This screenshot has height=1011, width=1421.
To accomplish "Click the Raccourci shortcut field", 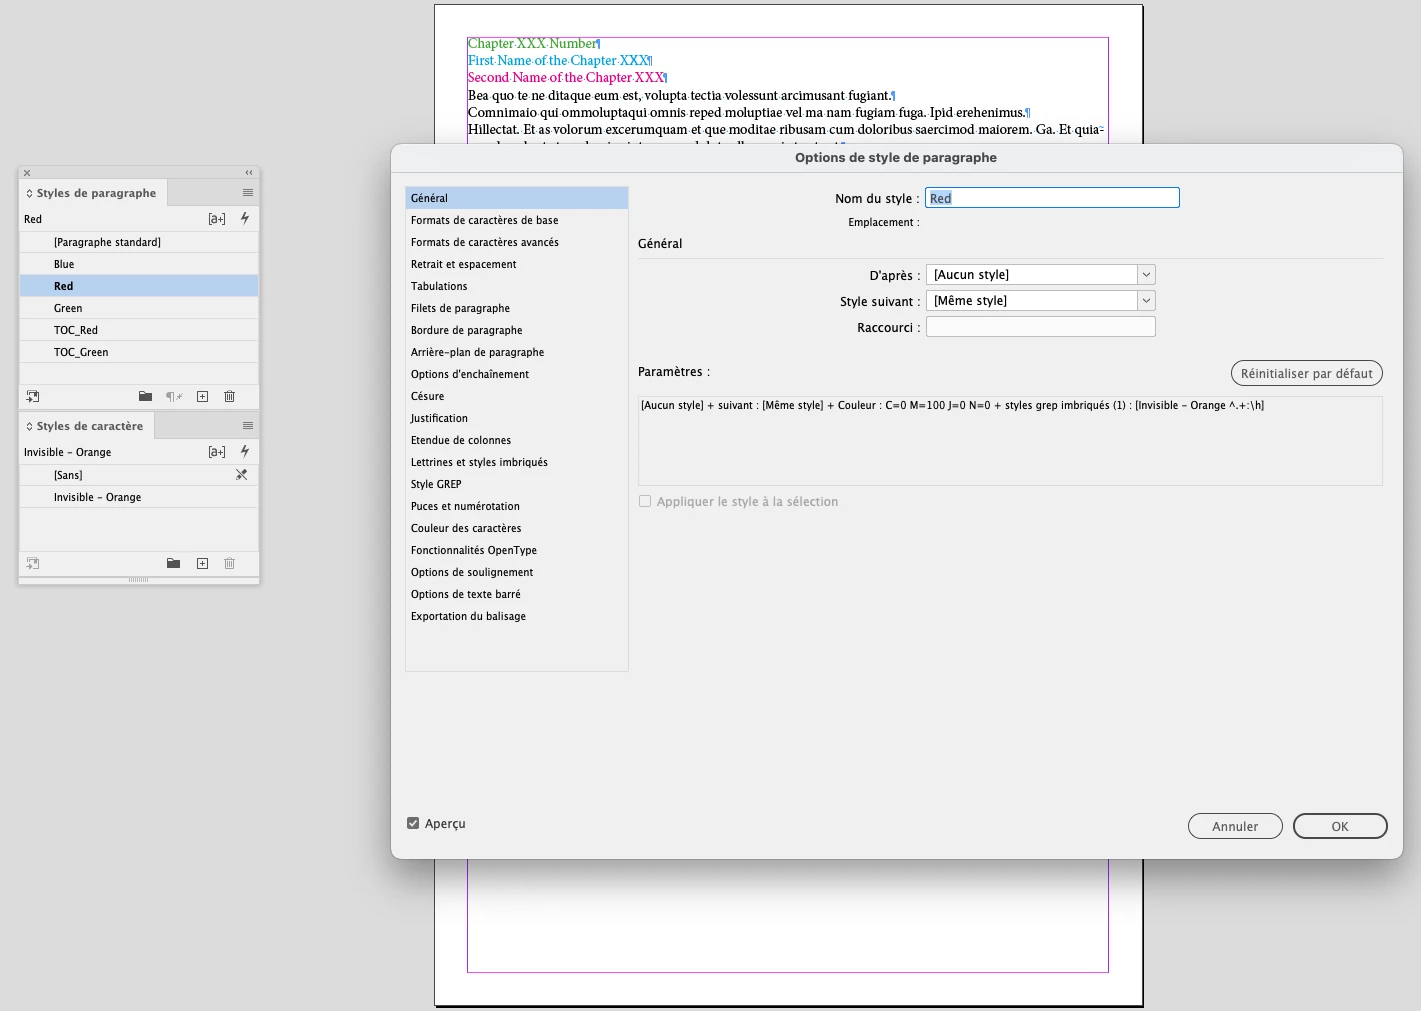I will 1041,327.
